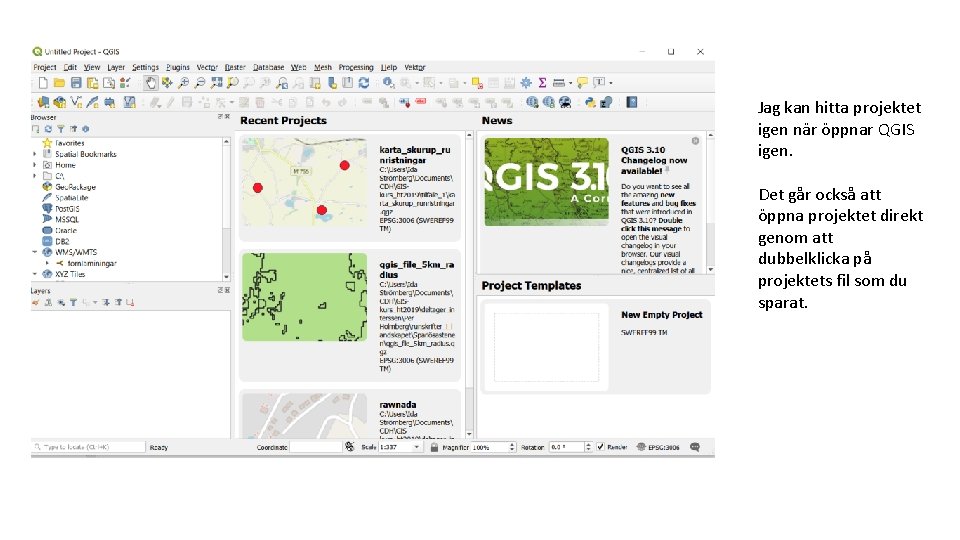The height and width of the screenshot is (540, 960).
Task: Expand the Home tree node
Action: 35,165
